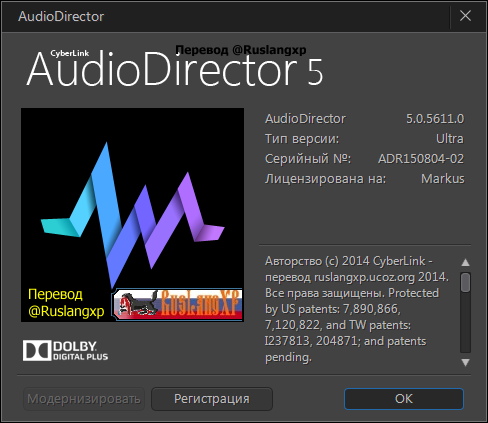Select the serial number ADR150804-02
This screenshot has width=488, height=423.
421,159
